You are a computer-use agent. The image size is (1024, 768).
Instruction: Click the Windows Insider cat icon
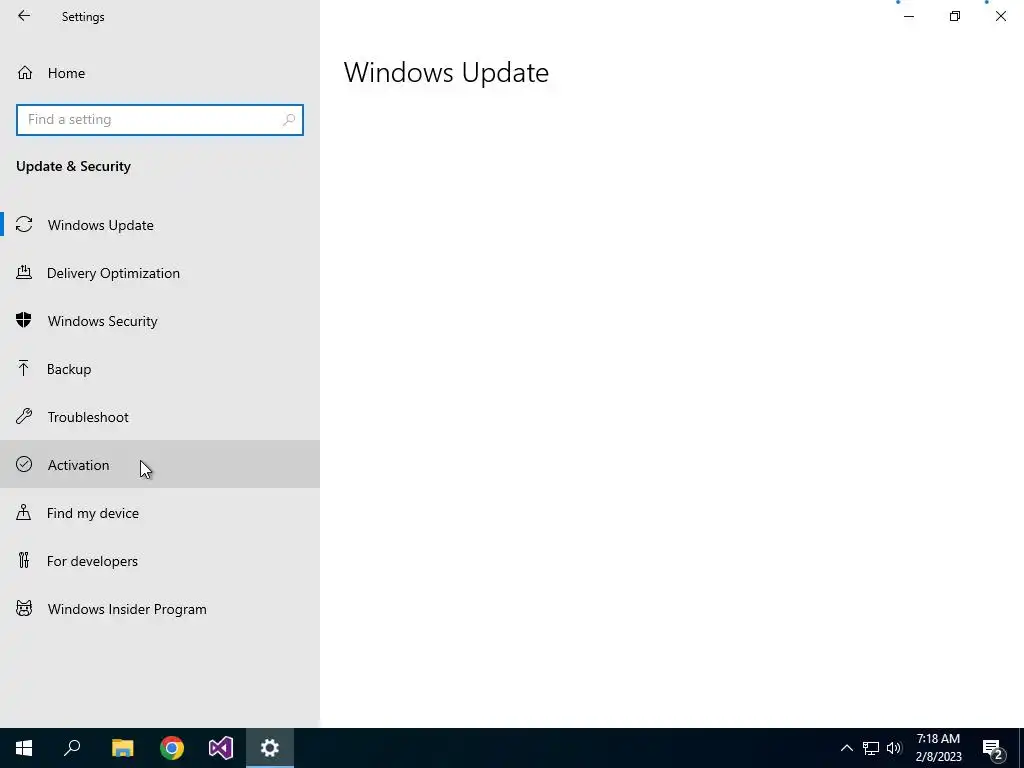24,609
